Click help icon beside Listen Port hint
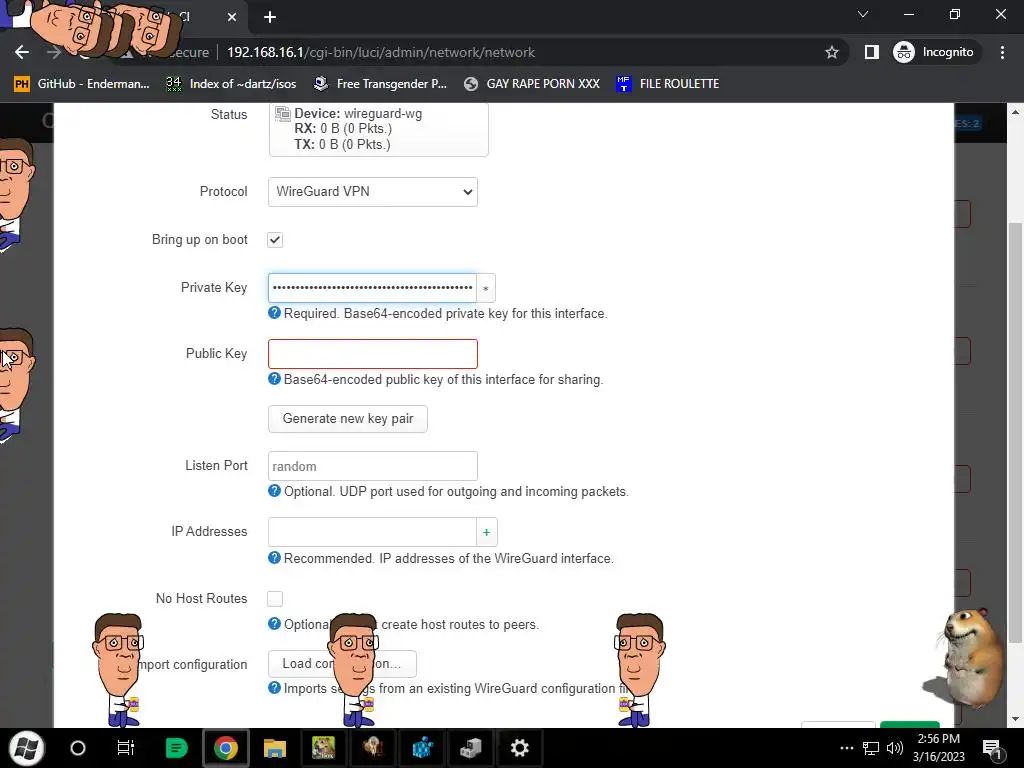Image resolution: width=1024 pixels, height=768 pixels. coord(274,491)
